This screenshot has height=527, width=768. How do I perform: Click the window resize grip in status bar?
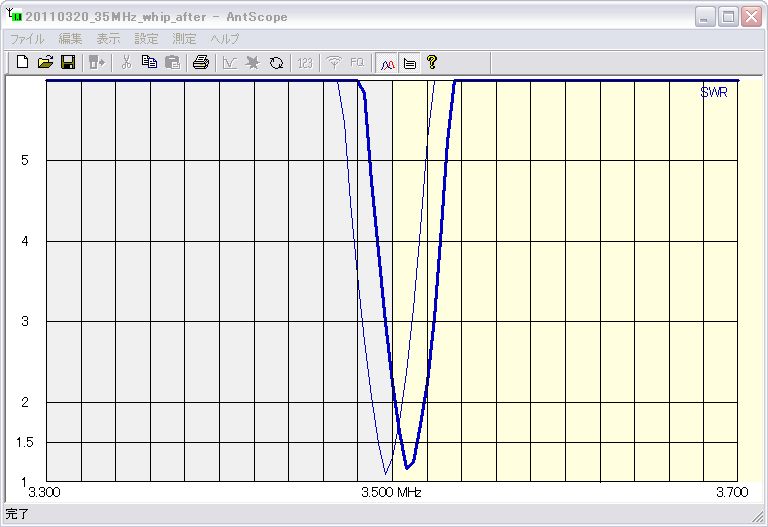tap(758, 516)
